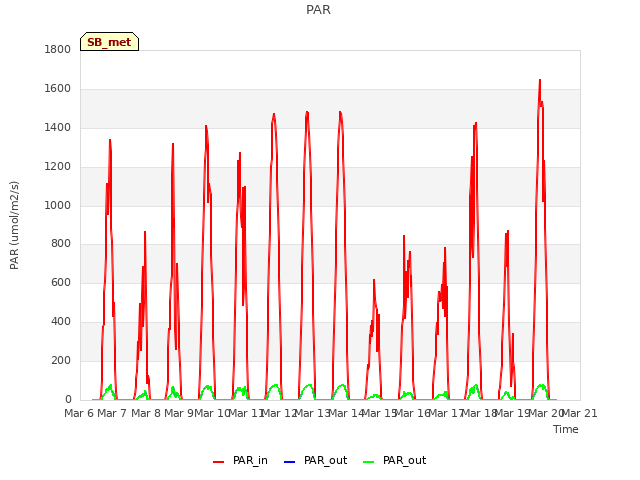The width and height of the screenshot is (640, 480).
Task: Click the Mar 14 x-axis label
Action: click(346, 413)
